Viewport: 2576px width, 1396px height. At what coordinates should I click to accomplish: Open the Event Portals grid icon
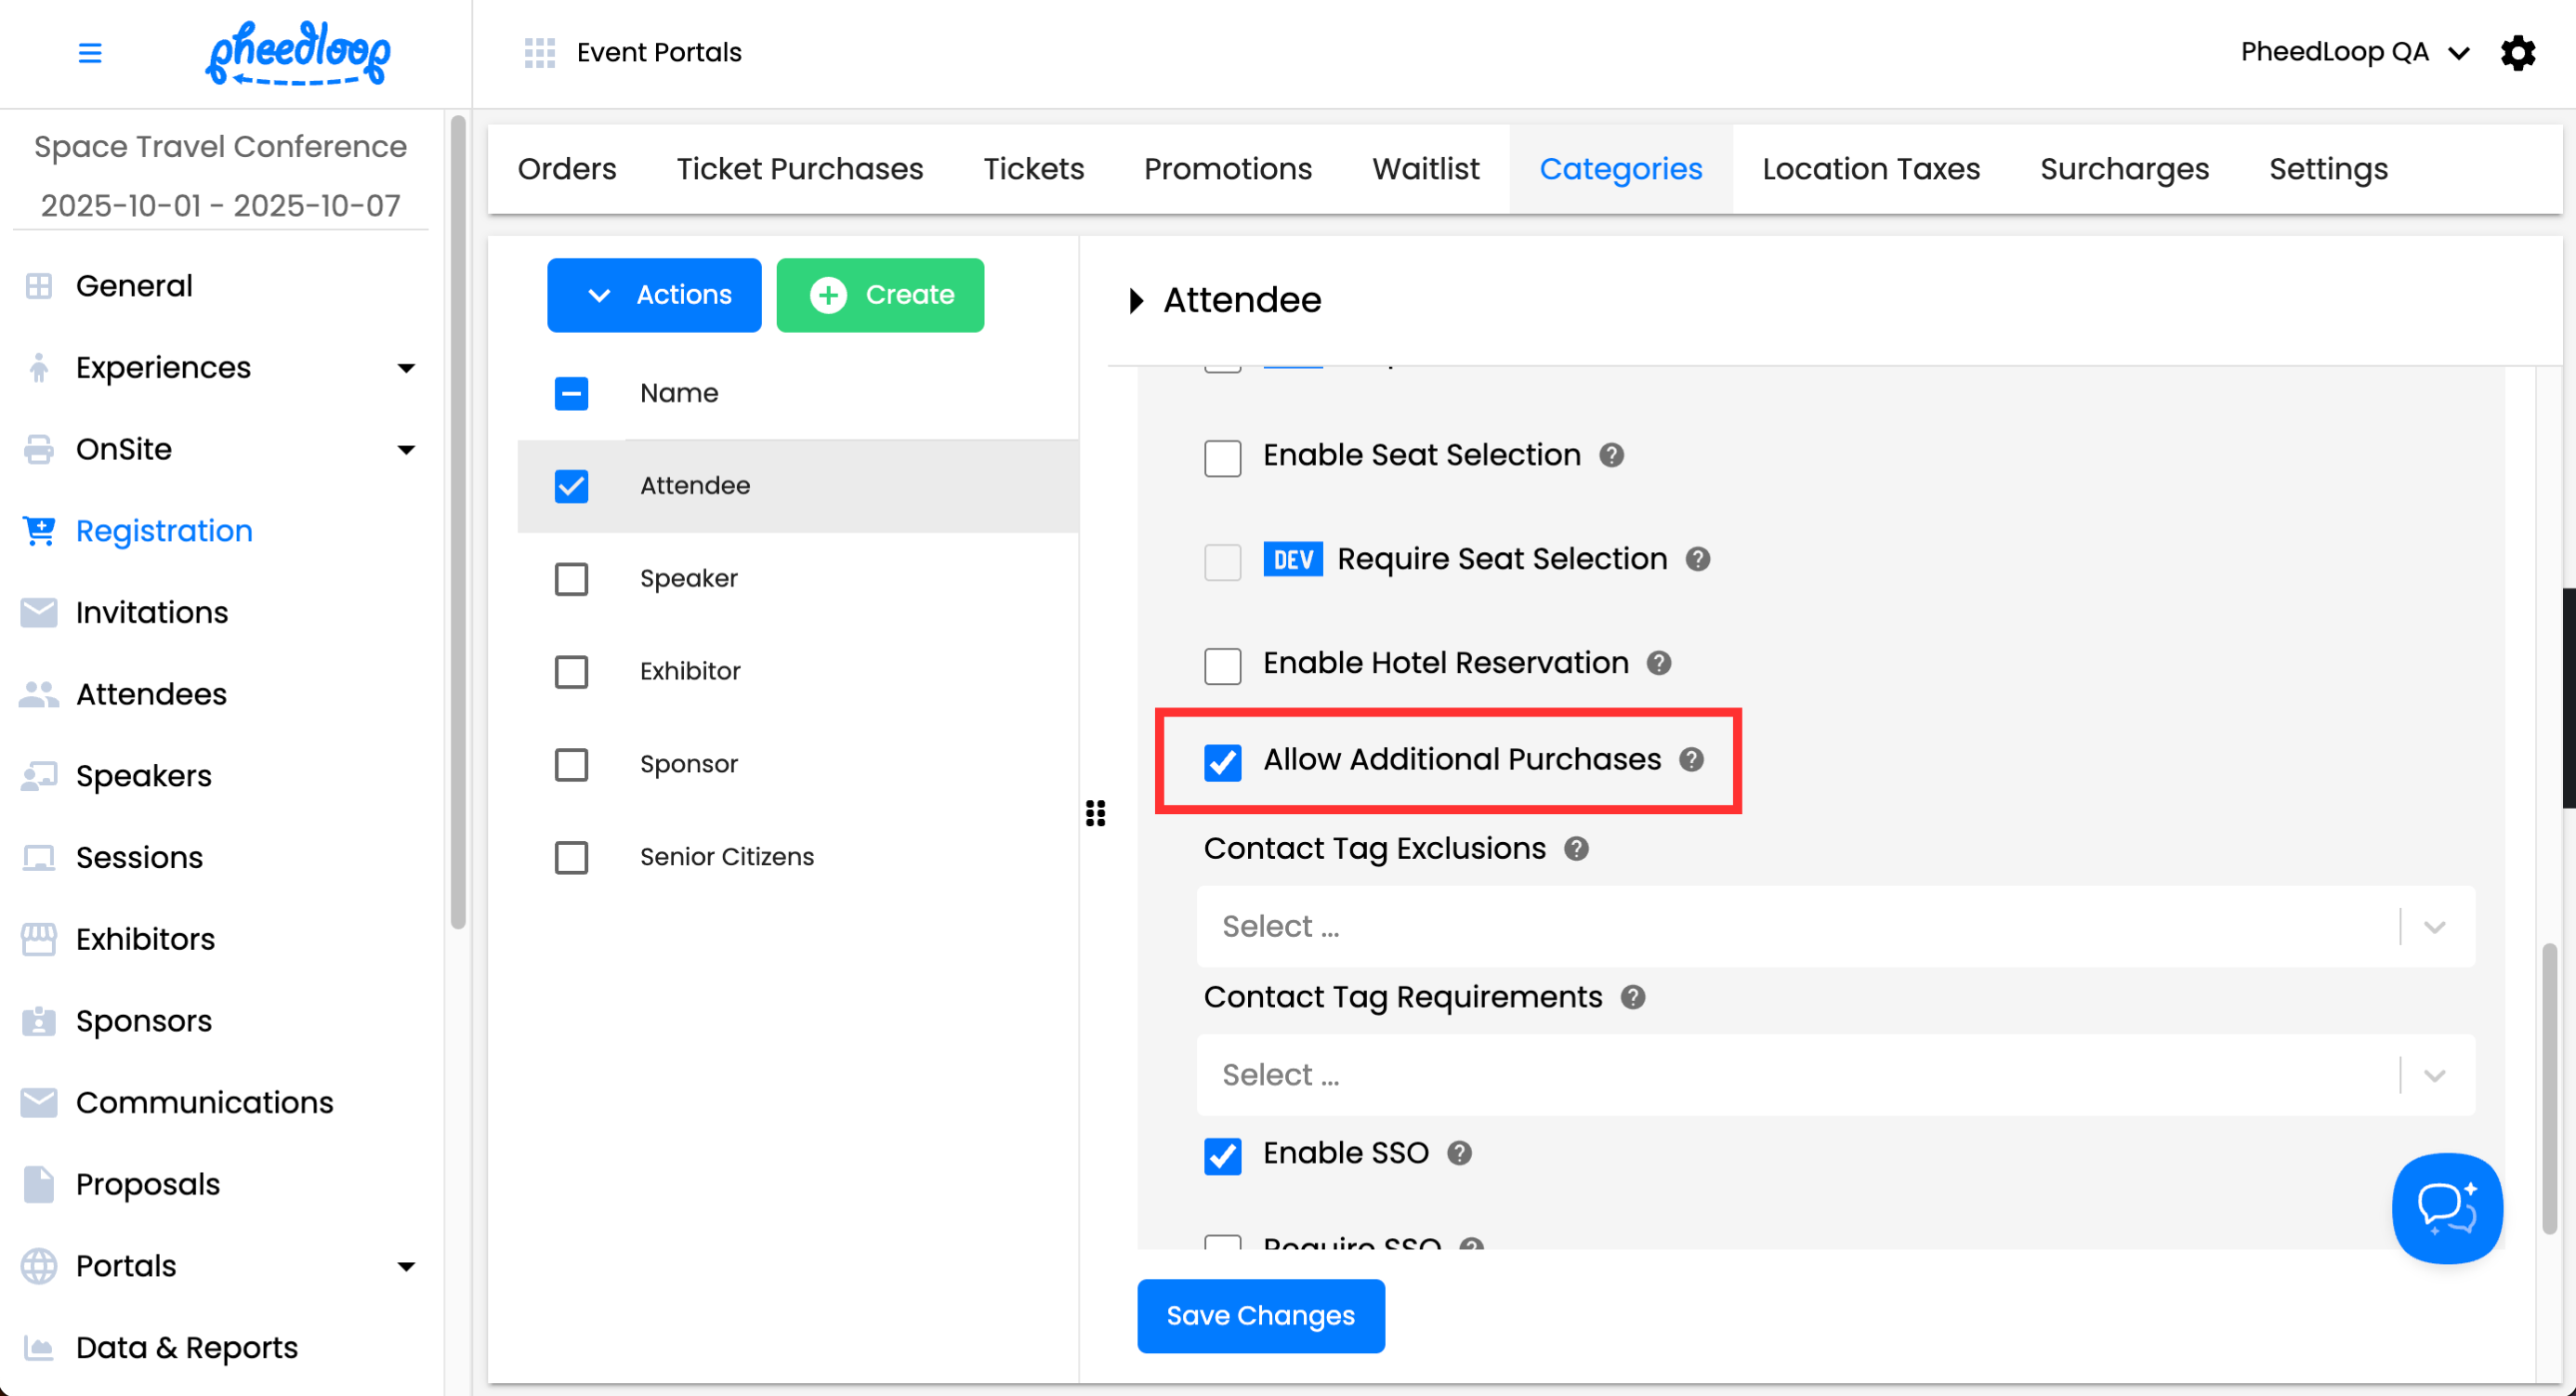pyautogui.click(x=539, y=52)
